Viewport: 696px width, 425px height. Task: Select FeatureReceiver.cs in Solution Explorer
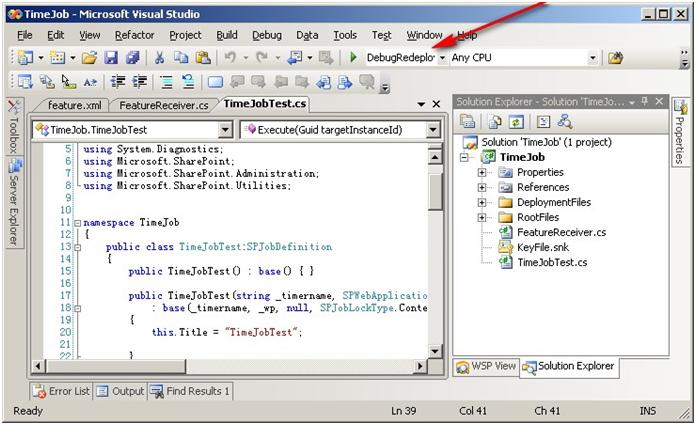[561, 232]
